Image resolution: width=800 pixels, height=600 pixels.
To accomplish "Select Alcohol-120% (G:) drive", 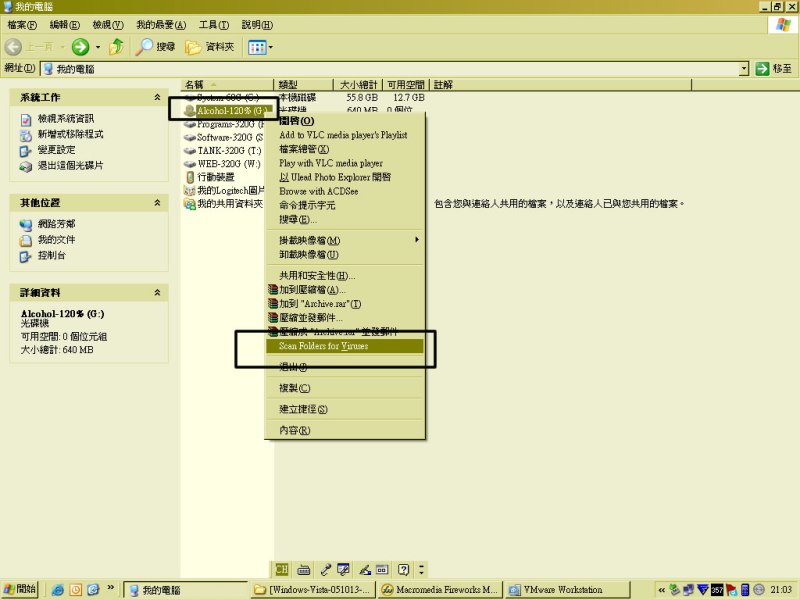I will pyautogui.click(x=226, y=111).
